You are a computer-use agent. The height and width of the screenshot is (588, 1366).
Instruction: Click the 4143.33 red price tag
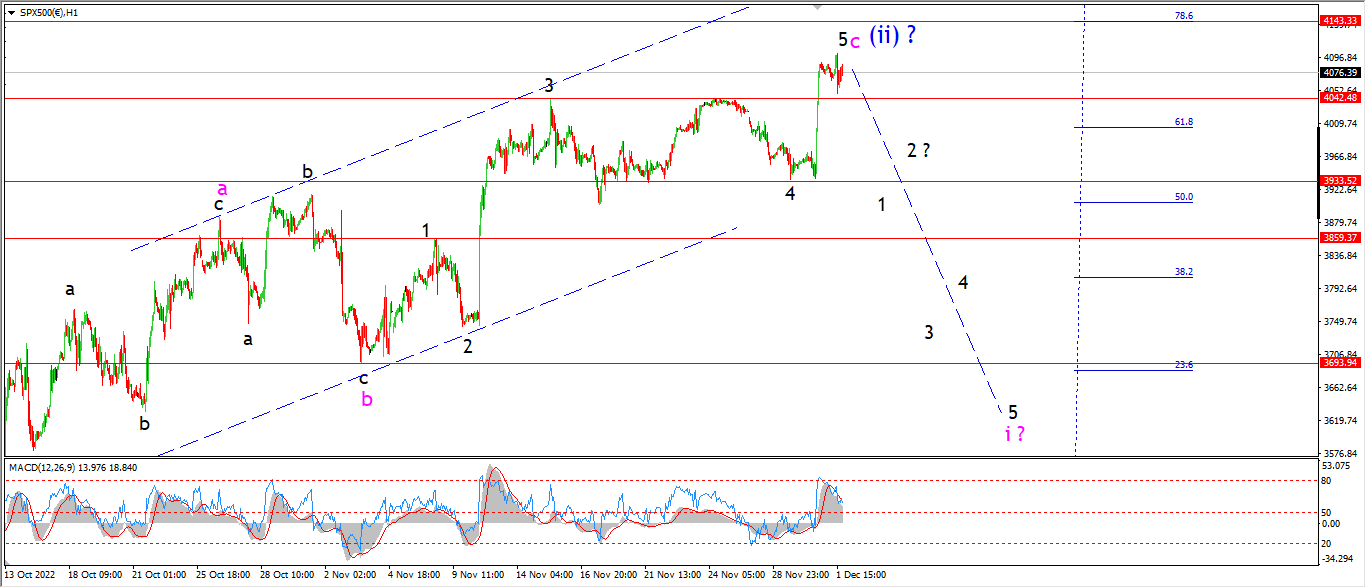tap(1337, 21)
